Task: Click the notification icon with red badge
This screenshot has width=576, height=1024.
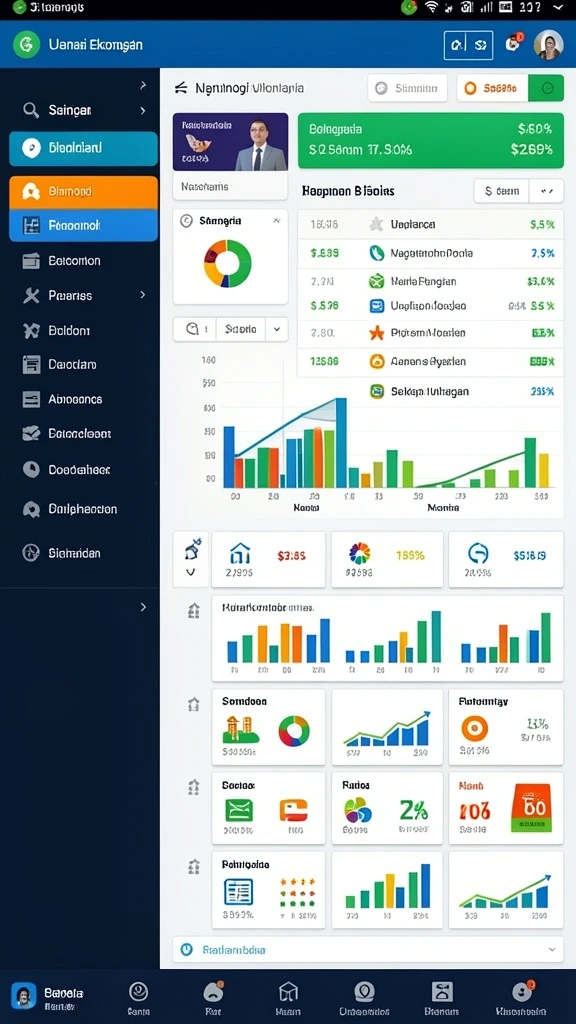Action: pos(513,43)
